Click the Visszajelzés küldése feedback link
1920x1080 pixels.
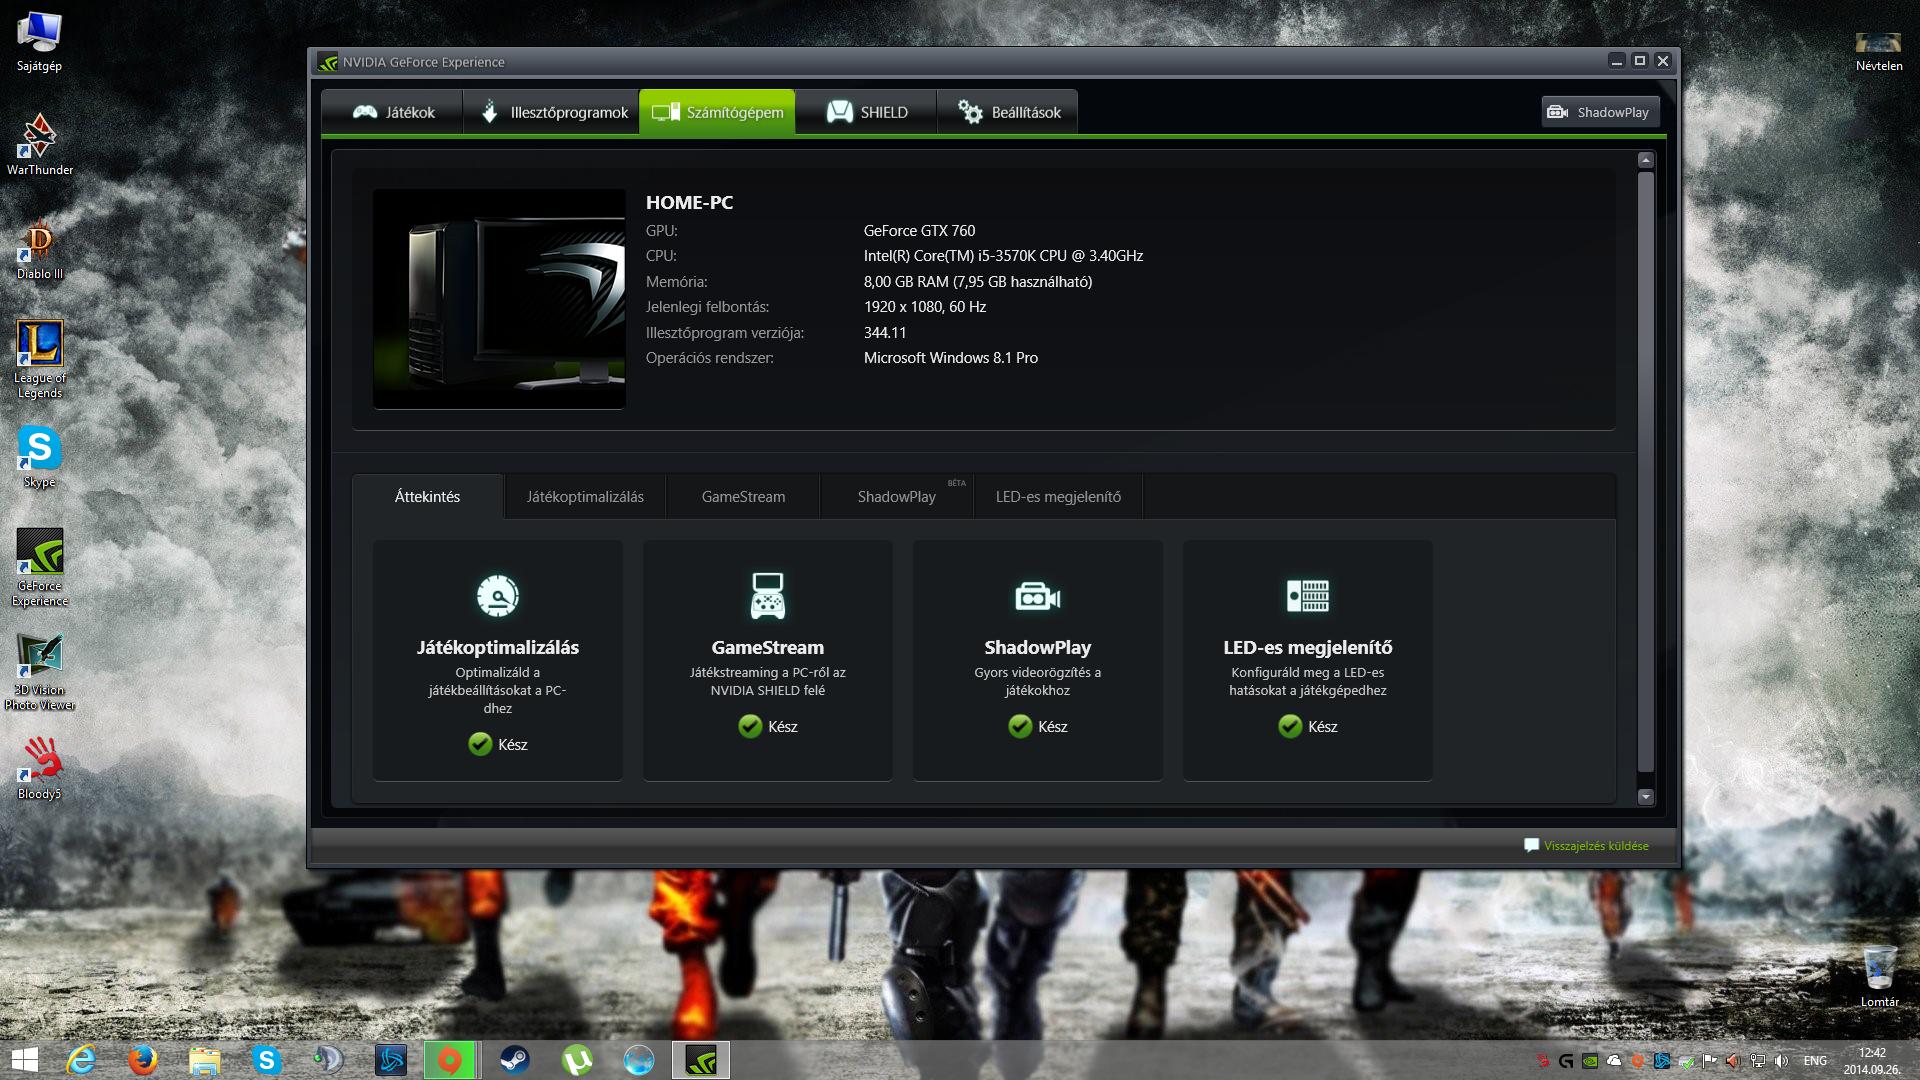click(x=1595, y=846)
